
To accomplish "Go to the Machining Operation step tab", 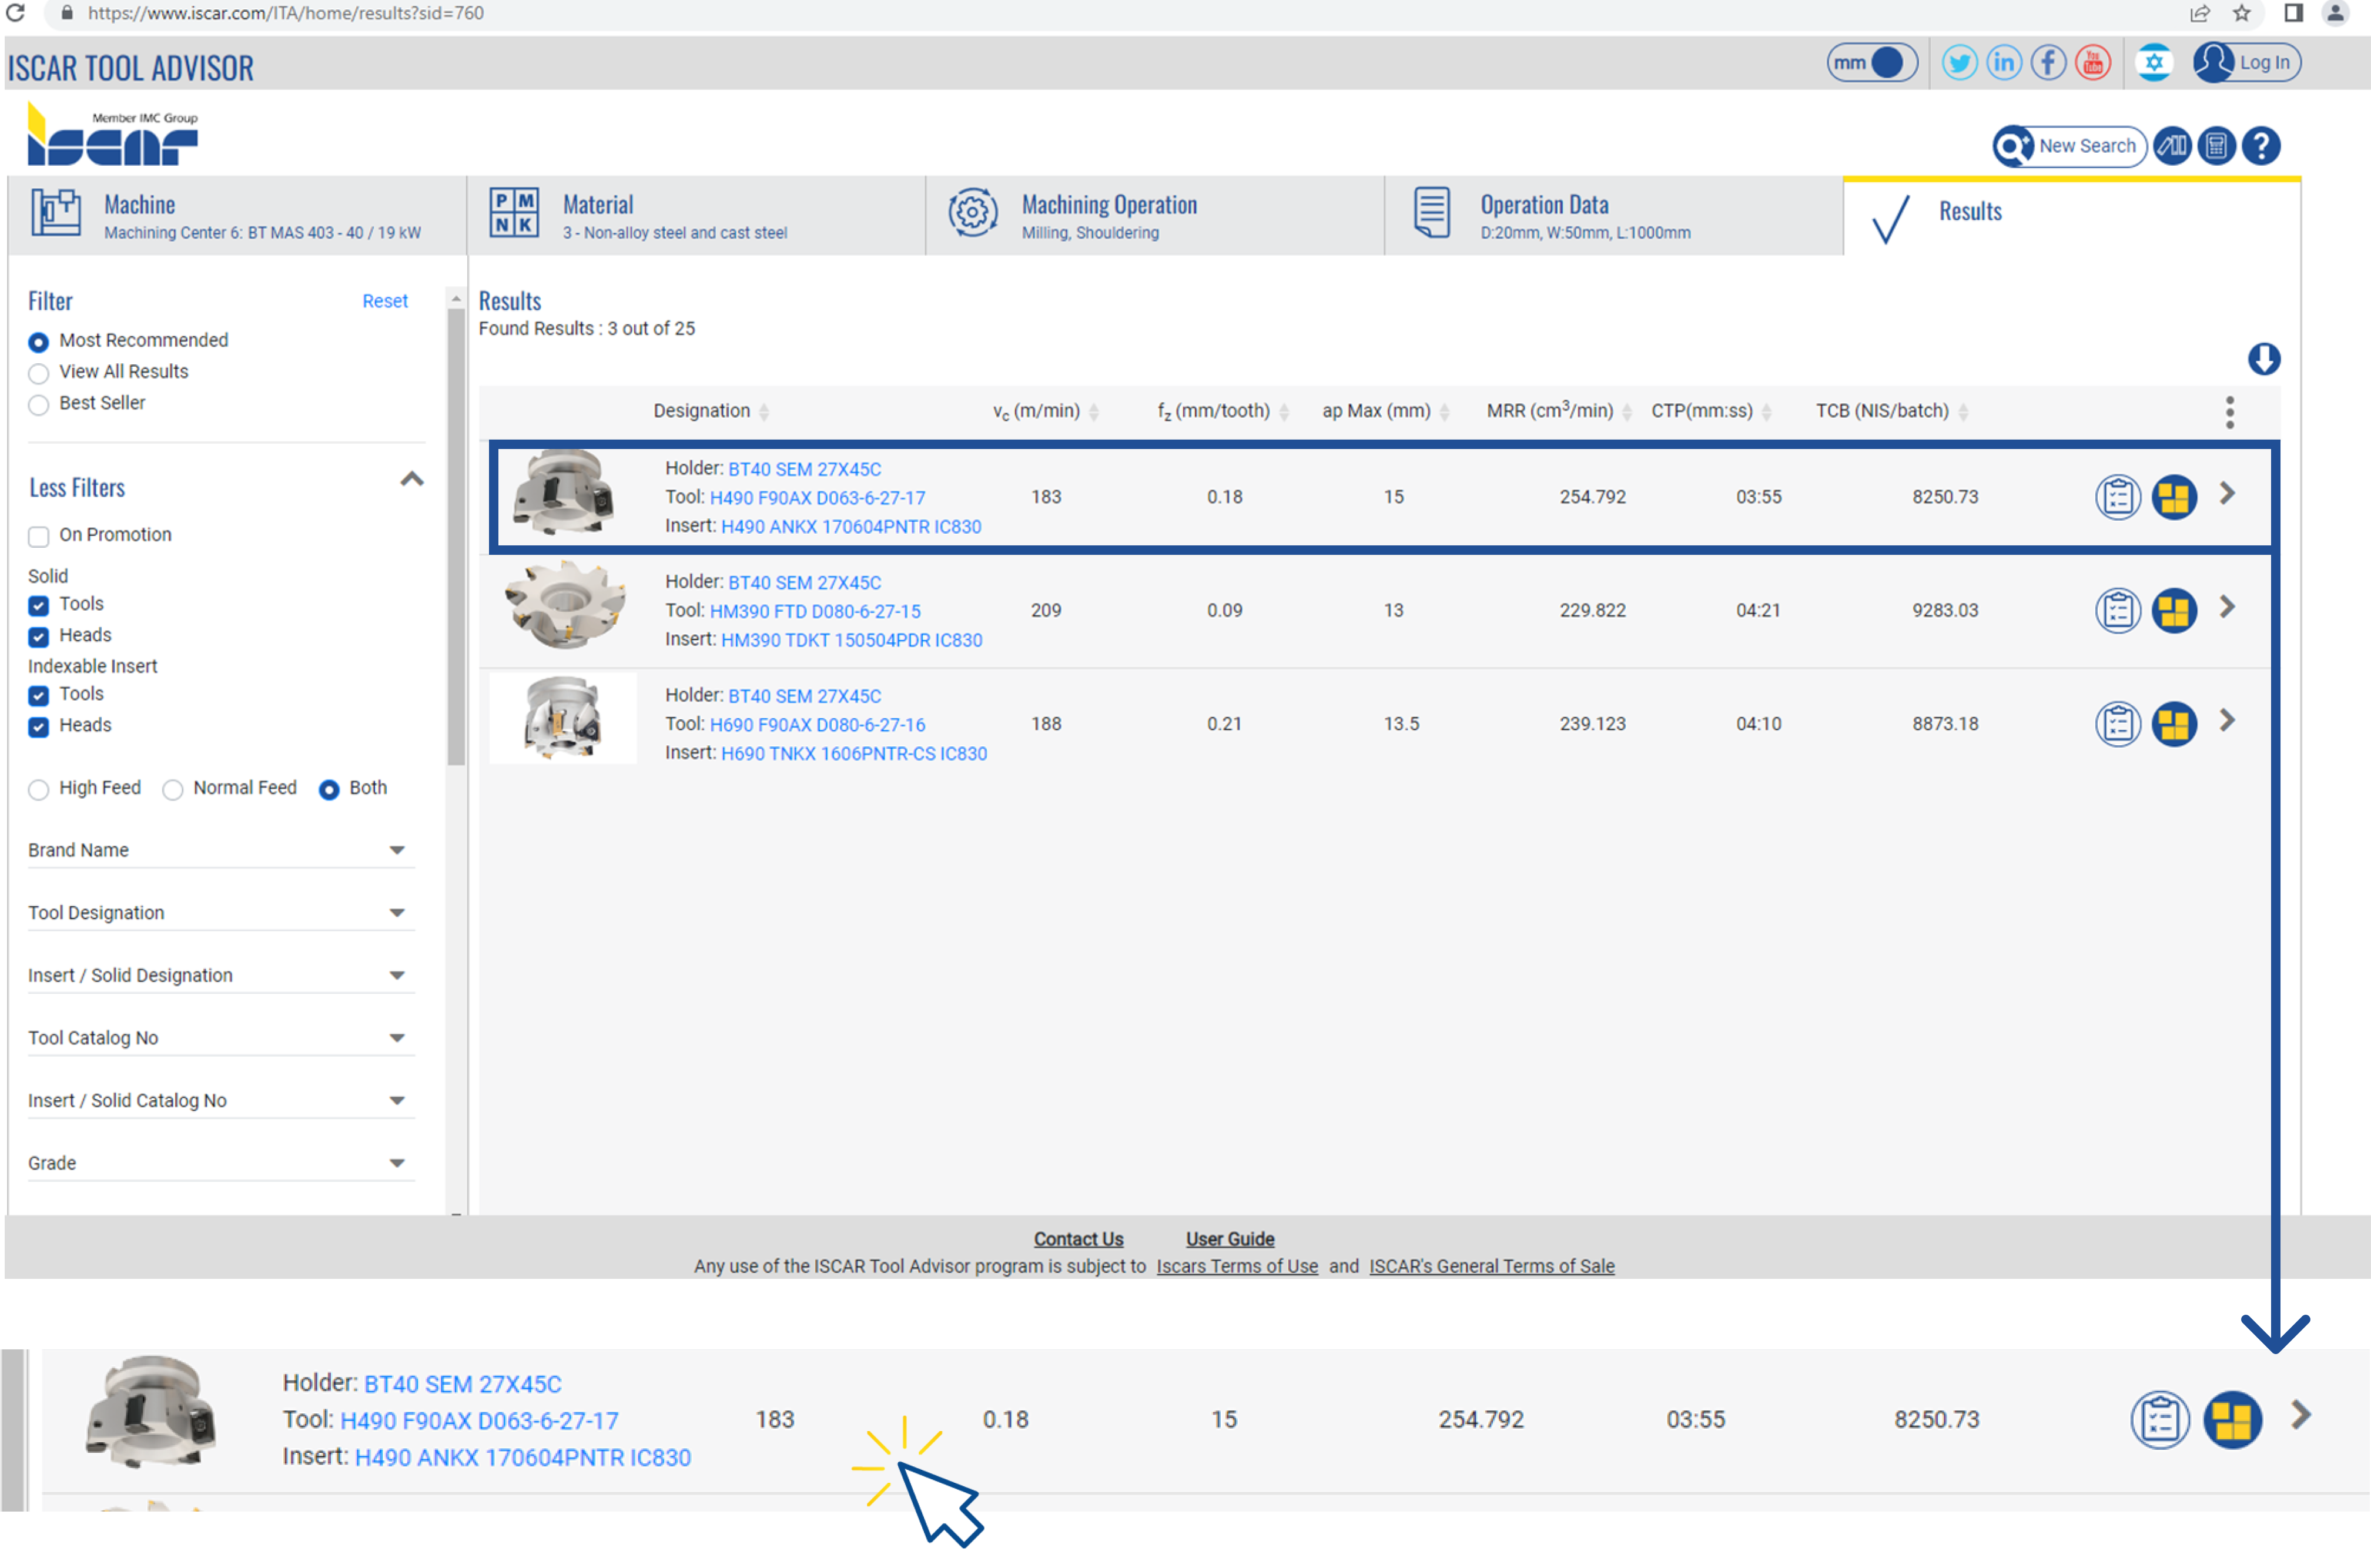I will click(x=1155, y=217).
